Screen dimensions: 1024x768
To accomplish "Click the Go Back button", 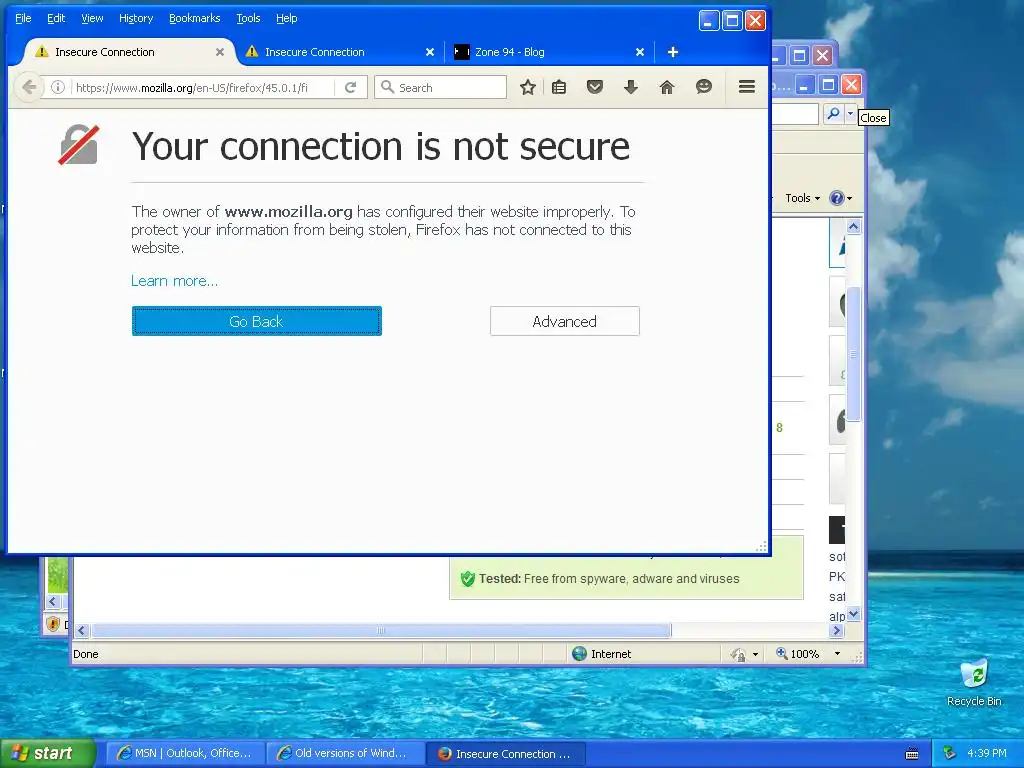I will pos(257,321).
